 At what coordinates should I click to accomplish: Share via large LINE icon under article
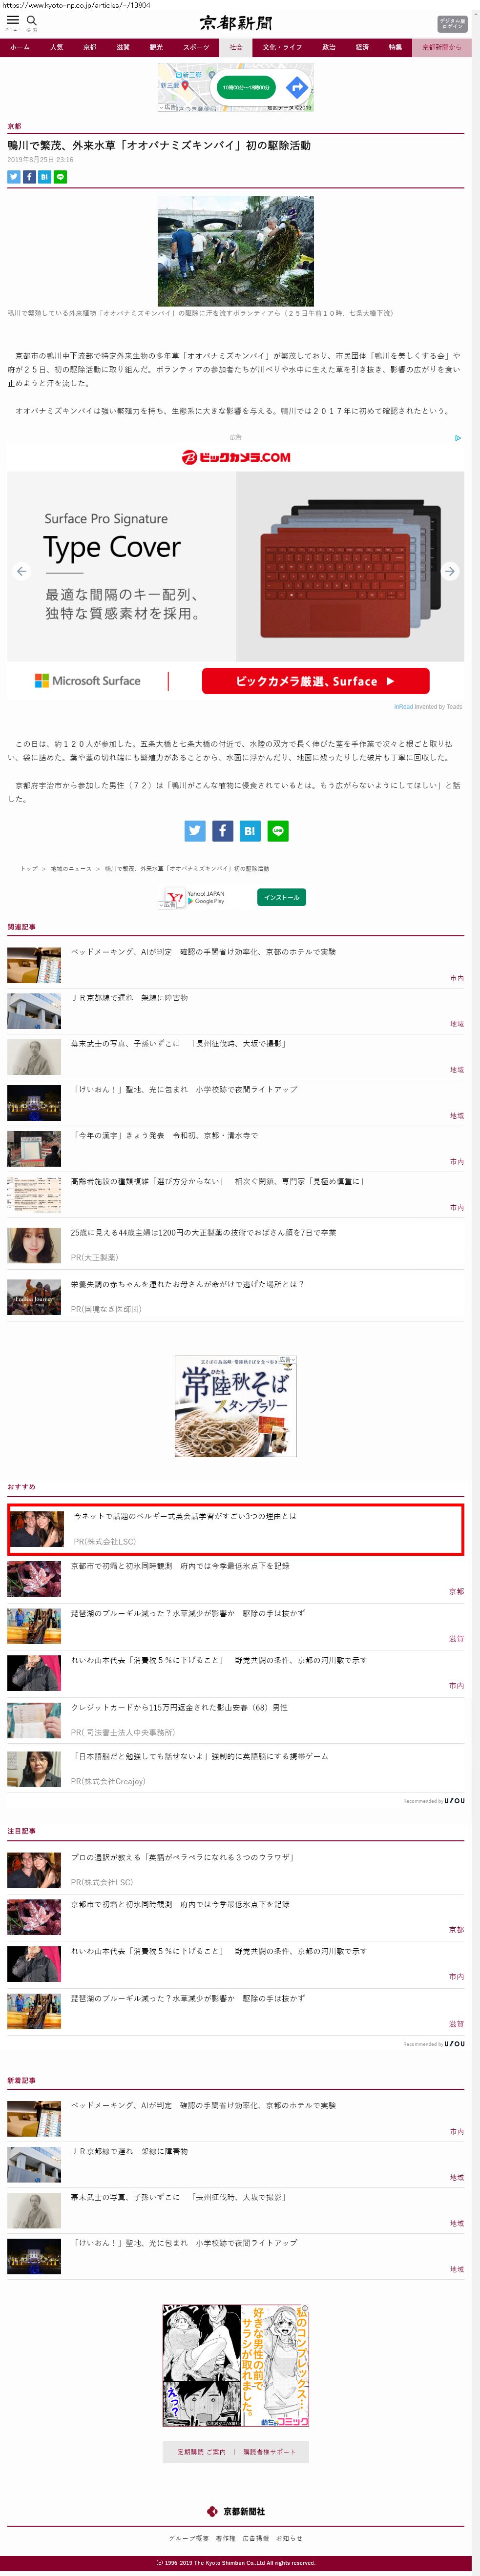pyautogui.click(x=278, y=830)
